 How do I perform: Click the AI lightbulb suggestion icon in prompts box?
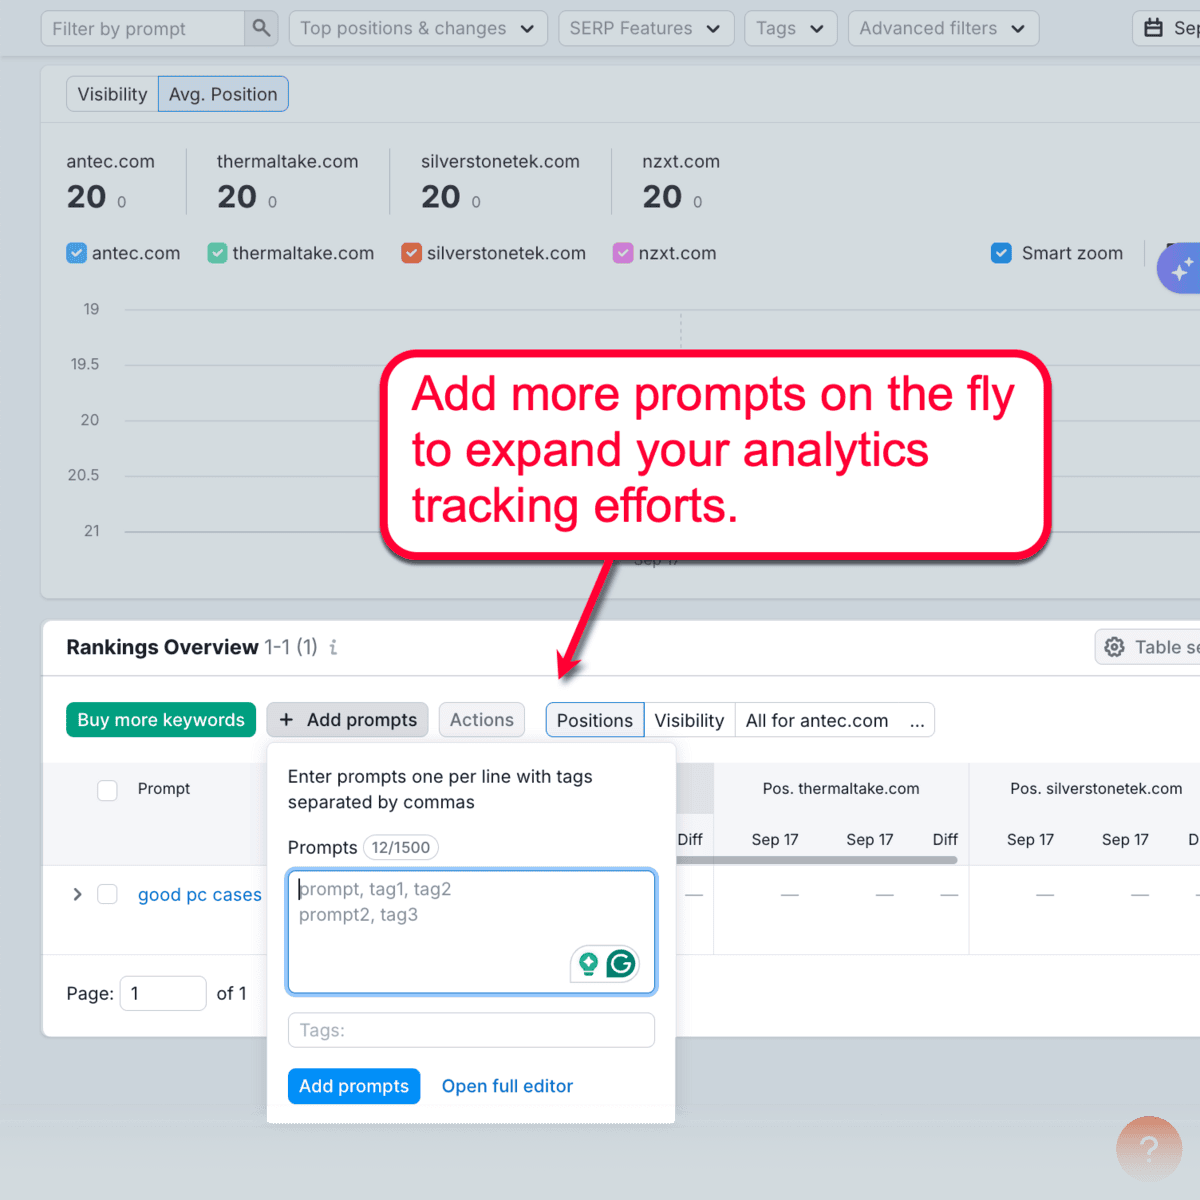588,963
